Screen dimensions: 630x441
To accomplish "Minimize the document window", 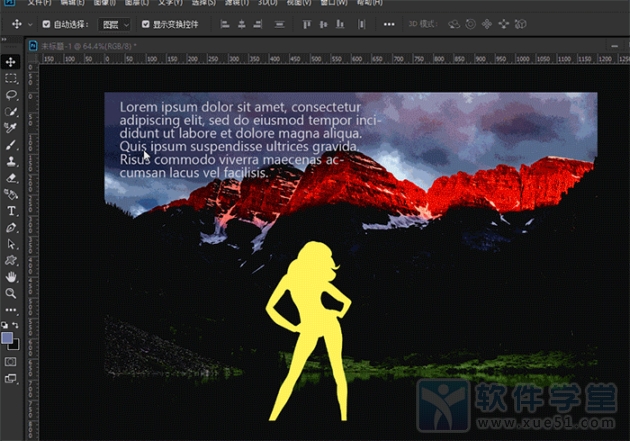I will 614,46.
